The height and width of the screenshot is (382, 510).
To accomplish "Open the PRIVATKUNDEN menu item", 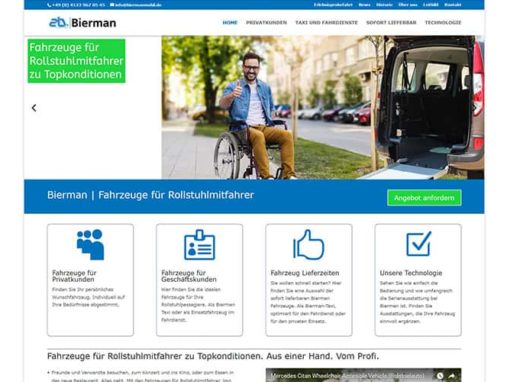I will tap(266, 23).
